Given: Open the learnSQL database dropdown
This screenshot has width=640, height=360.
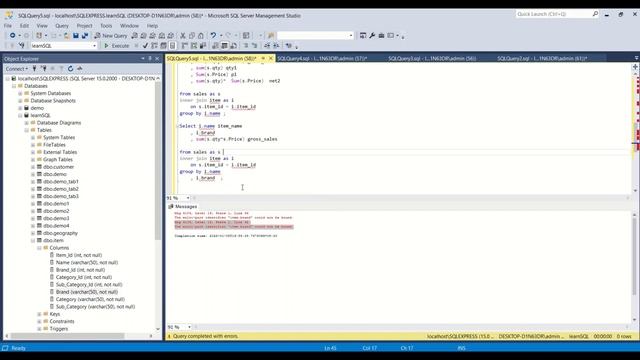Looking at the screenshot, I should click(94, 46).
